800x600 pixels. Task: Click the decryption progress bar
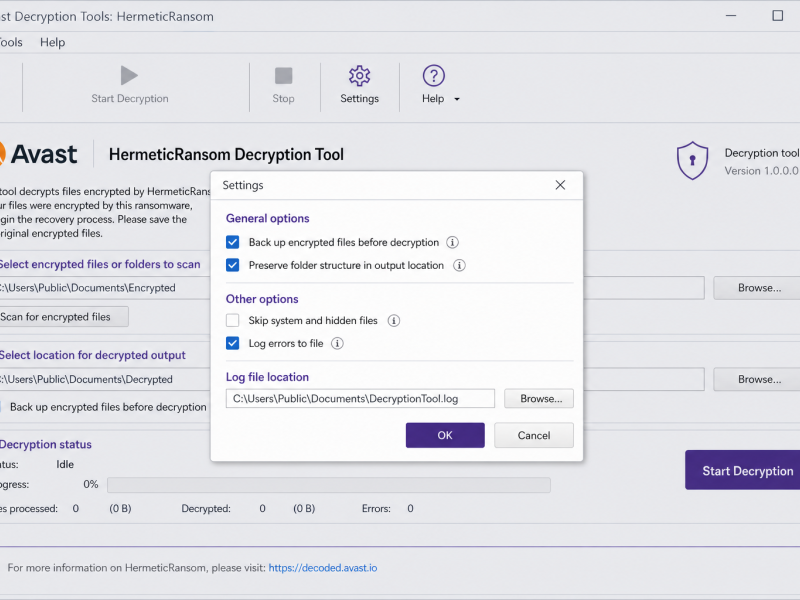click(329, 485)
